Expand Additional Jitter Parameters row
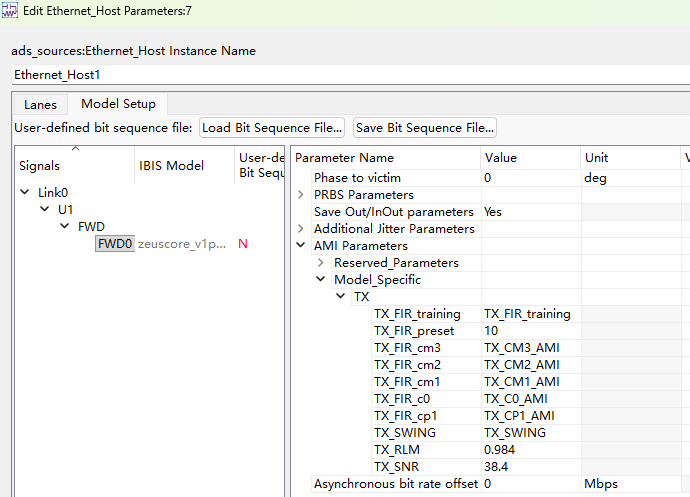The height and width of the screenshot is (497, 690). coord(301,228)
